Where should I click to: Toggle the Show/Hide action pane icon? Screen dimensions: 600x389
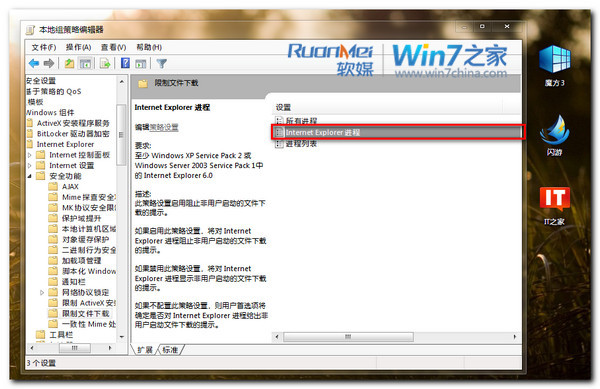tap(141, 63)
